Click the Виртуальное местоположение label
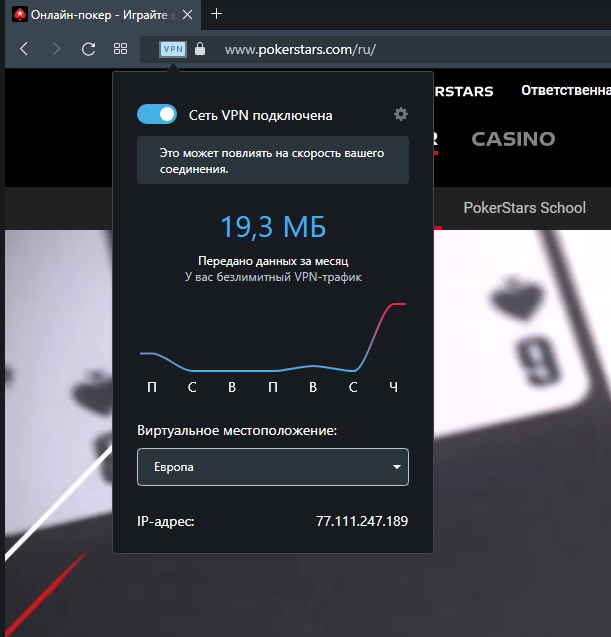Screen dimensions: 611x637 (x=237, y=430)
